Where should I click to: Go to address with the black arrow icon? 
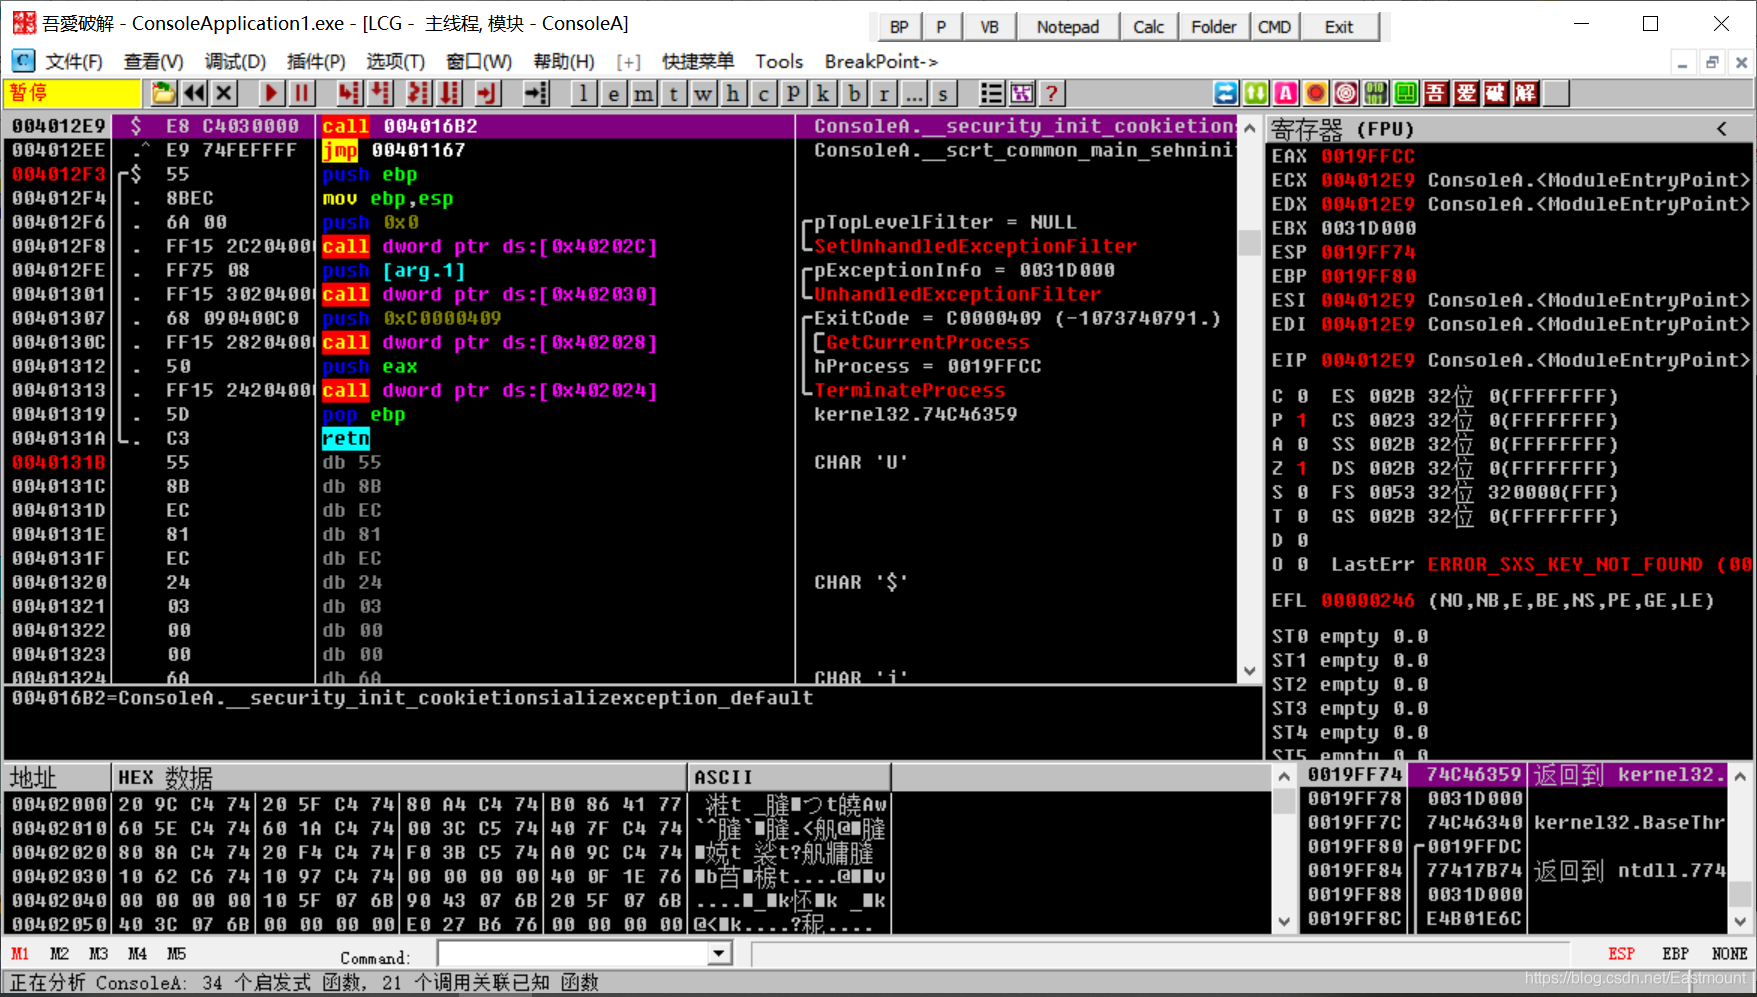coord(537,94)
